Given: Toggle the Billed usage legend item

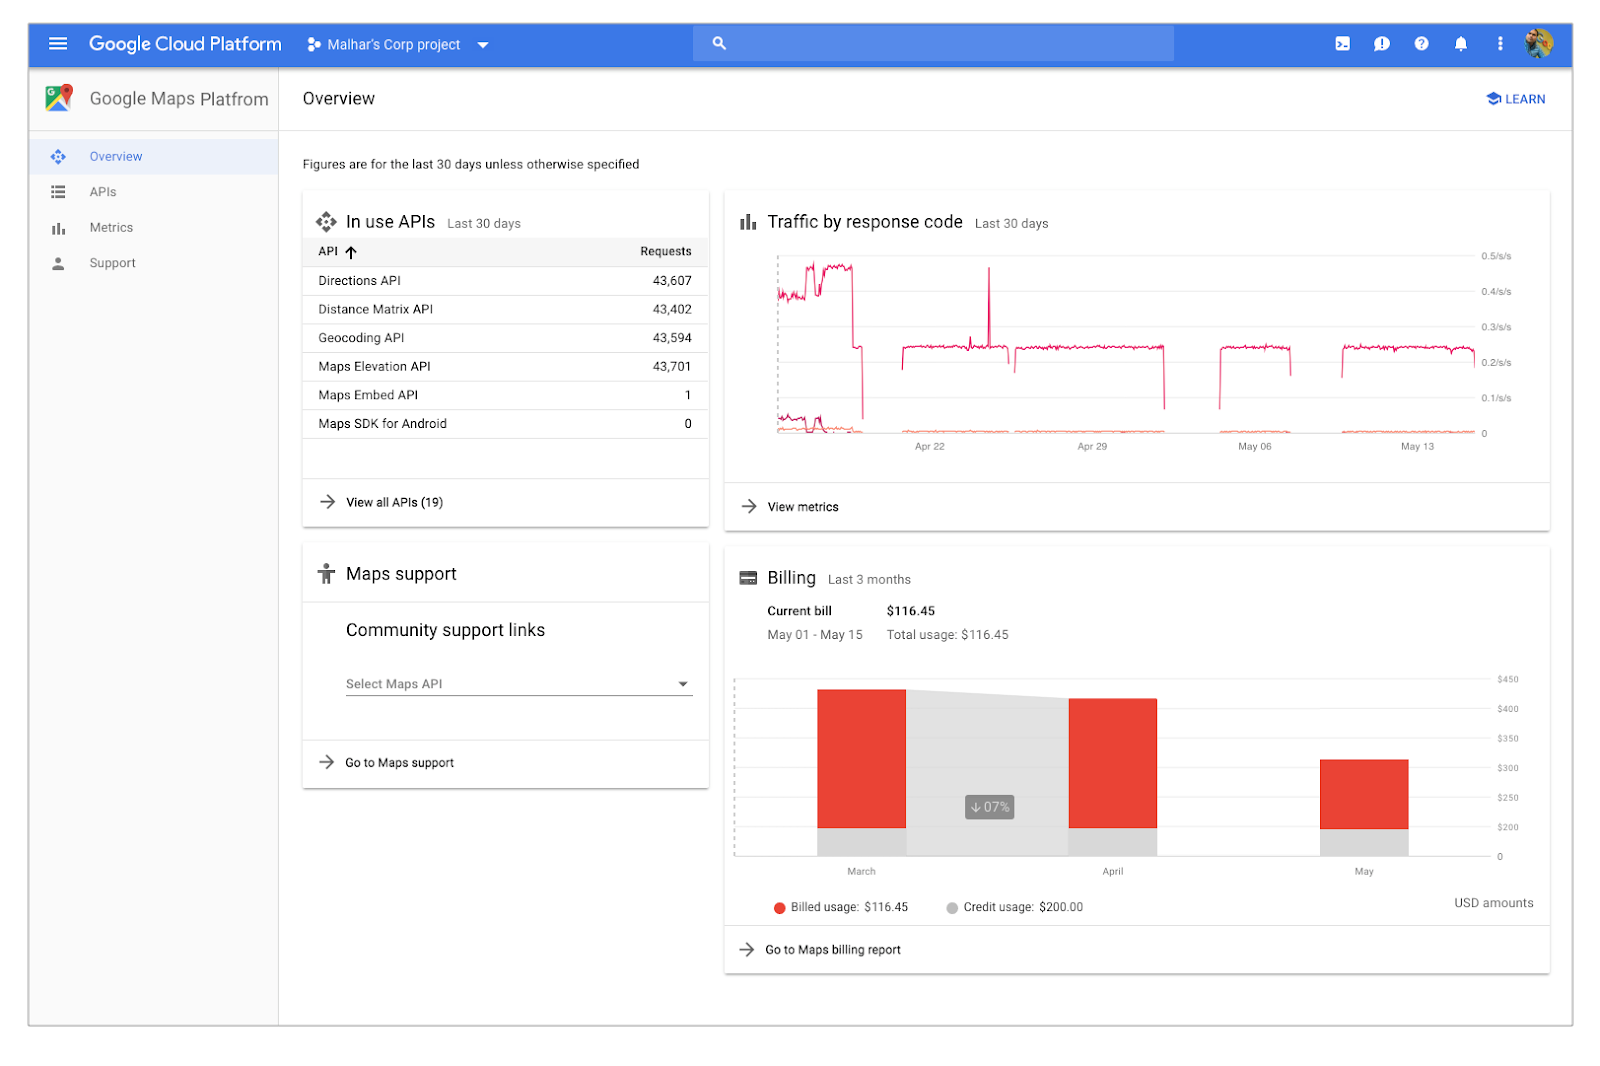Looking at the screenshot, I should pyautogui.click(x=841, y=907).
